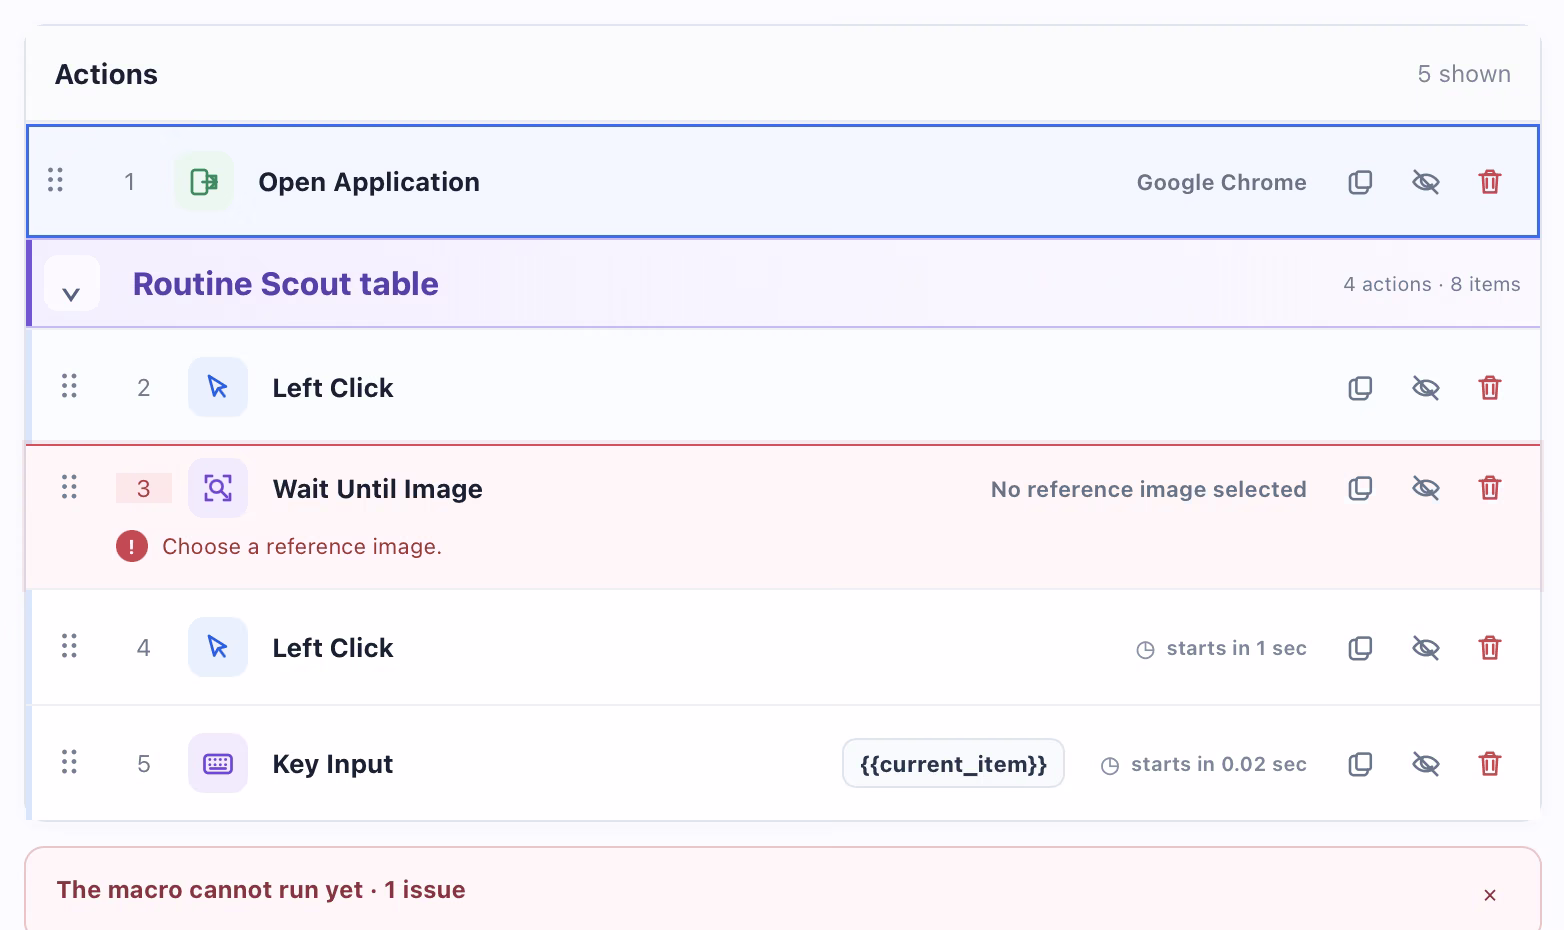Click the Wait Until Image scan icon
1564x930 pixels.
[218, 489]
